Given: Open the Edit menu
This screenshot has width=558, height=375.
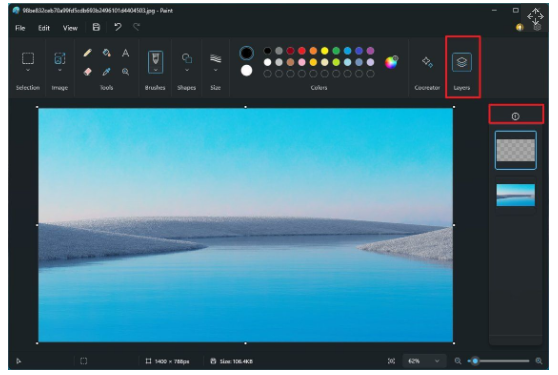Looking at the screenshot, I should pos(44,28).
